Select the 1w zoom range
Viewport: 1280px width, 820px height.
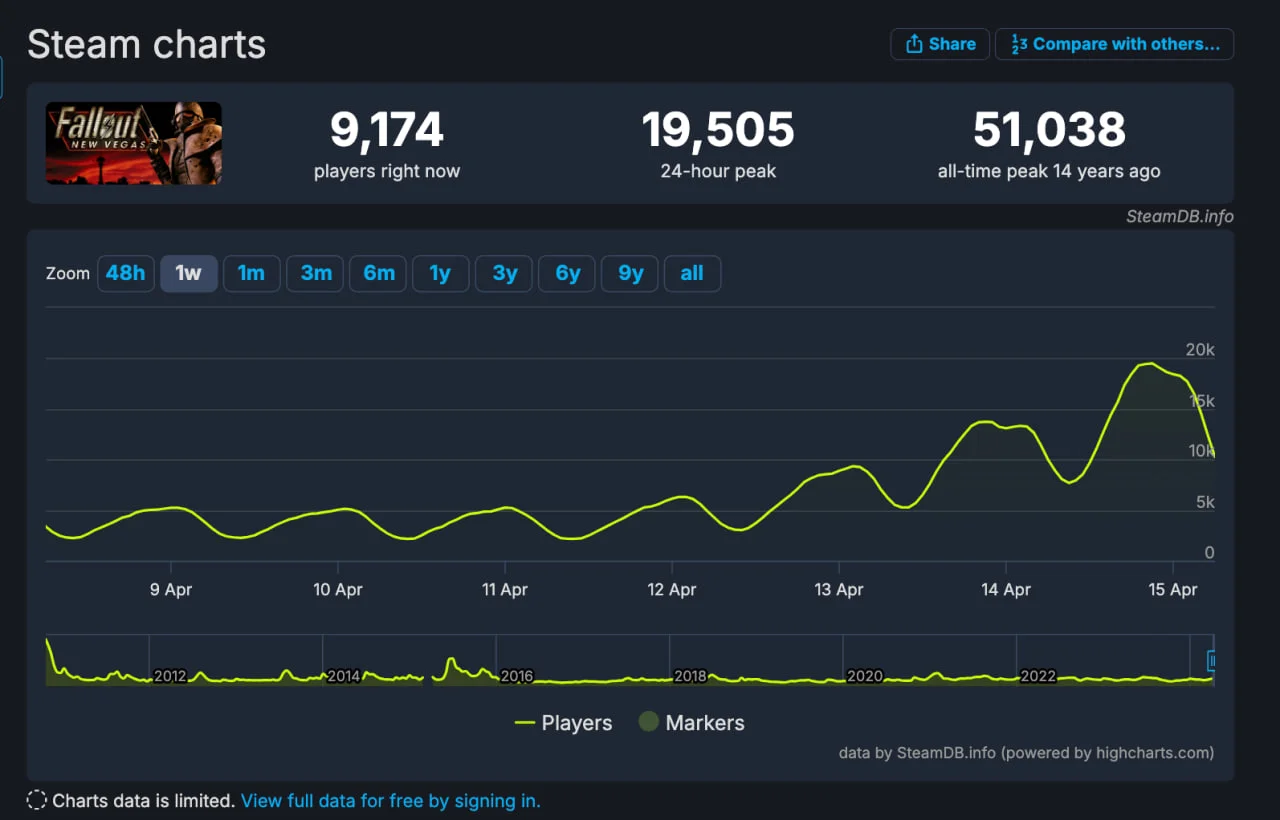coord(188,273)
